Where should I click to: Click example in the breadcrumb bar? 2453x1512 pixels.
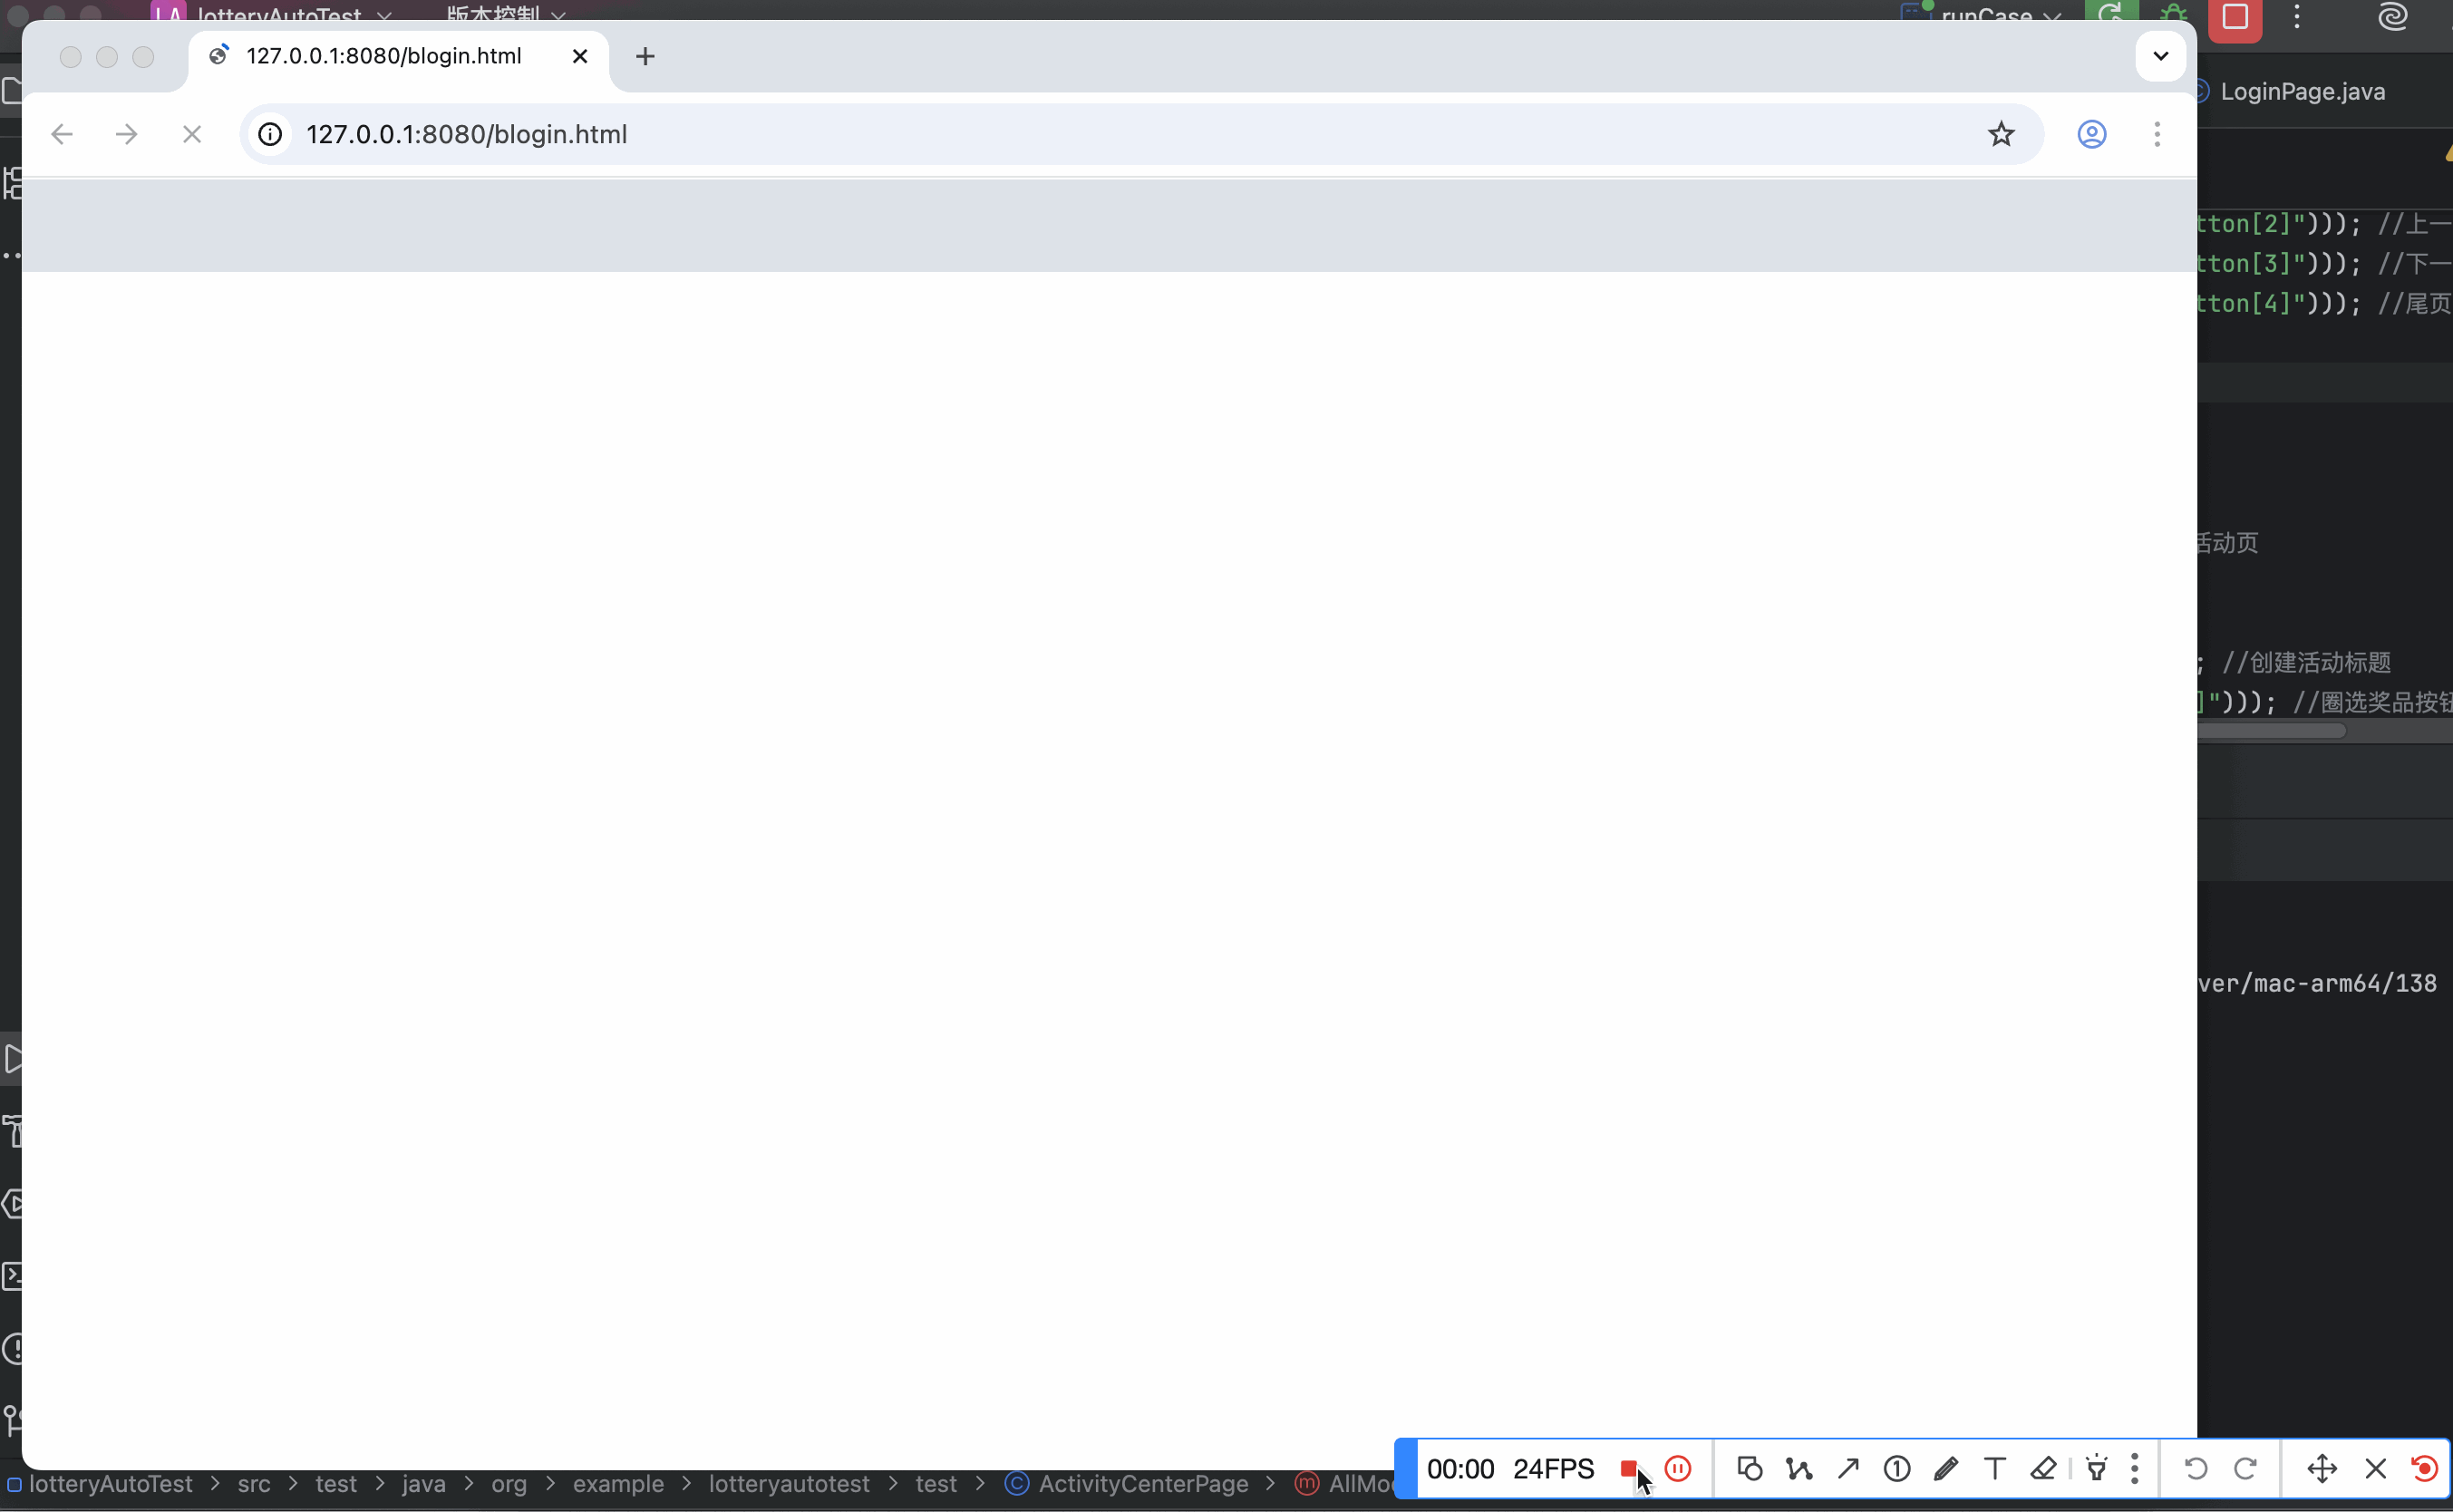[618, 1484]
